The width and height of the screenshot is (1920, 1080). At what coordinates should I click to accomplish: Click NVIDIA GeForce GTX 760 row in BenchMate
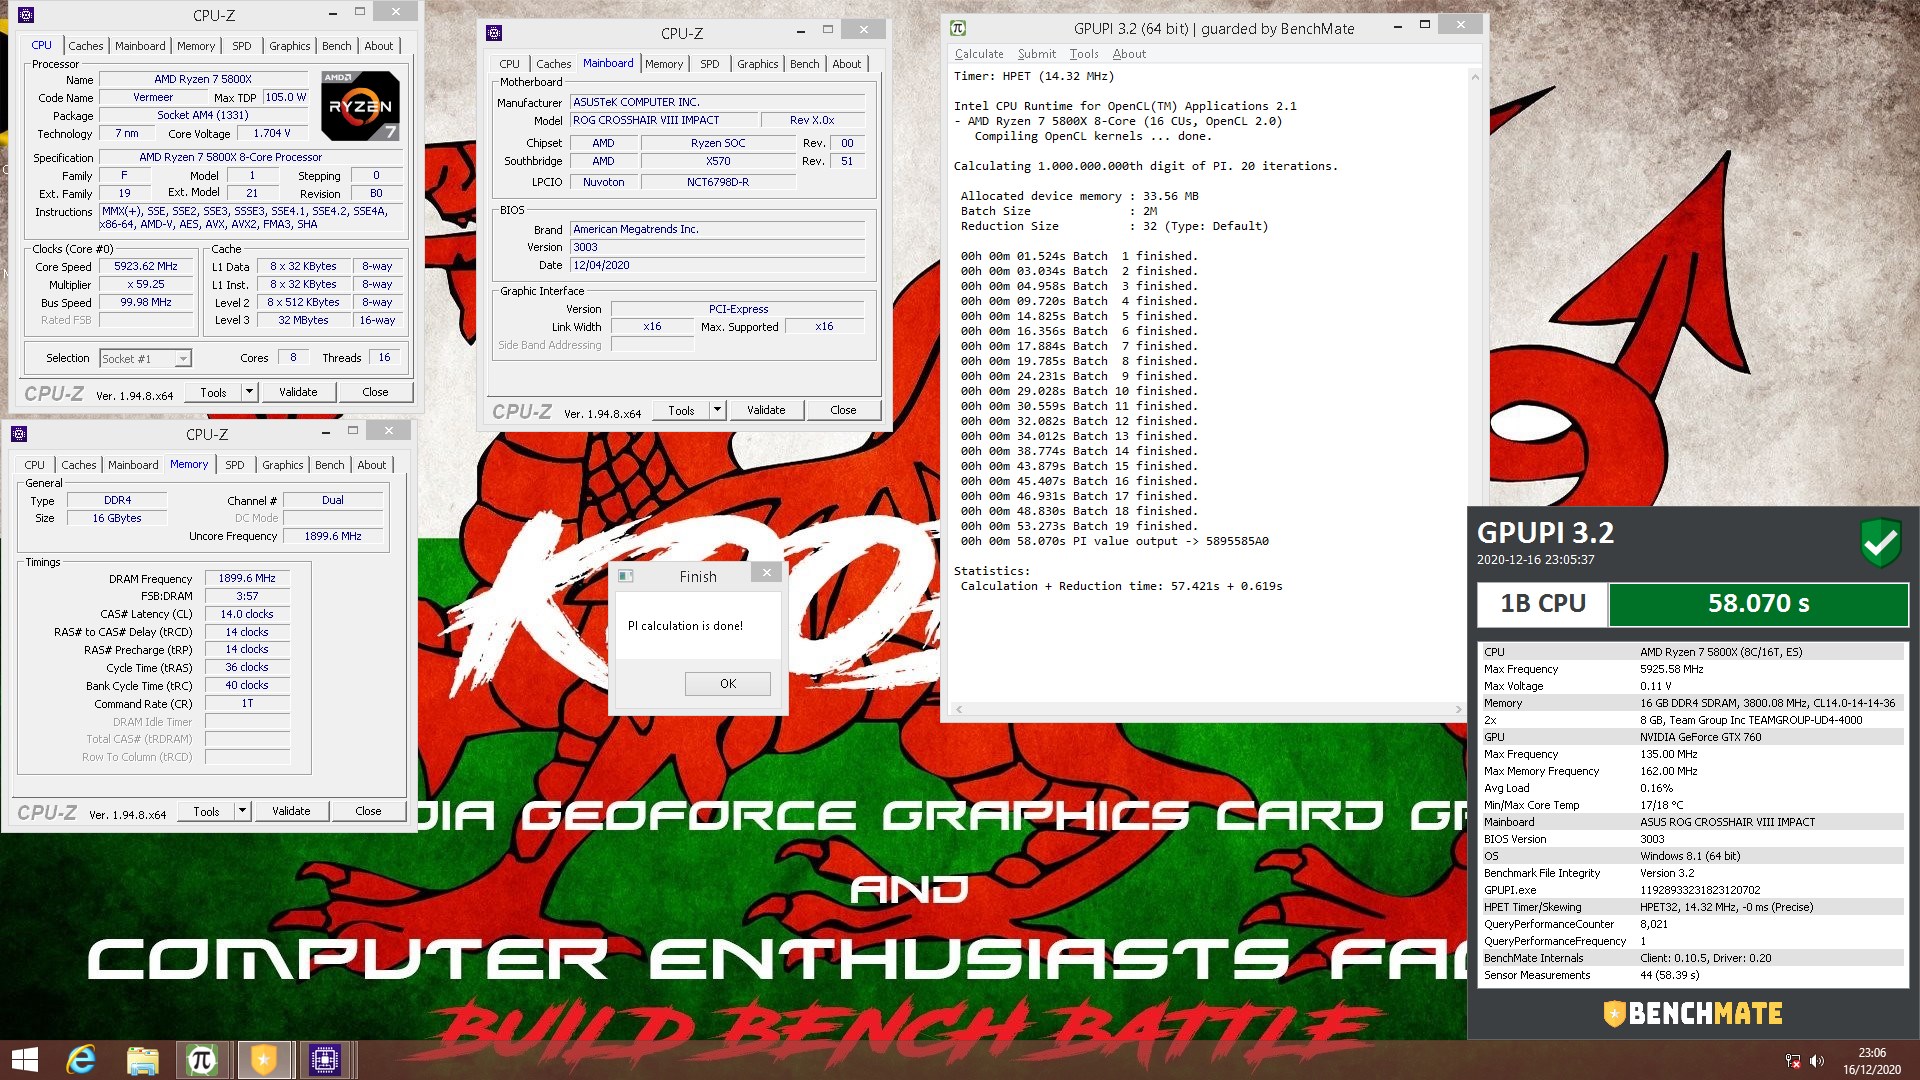point(1693,737)
